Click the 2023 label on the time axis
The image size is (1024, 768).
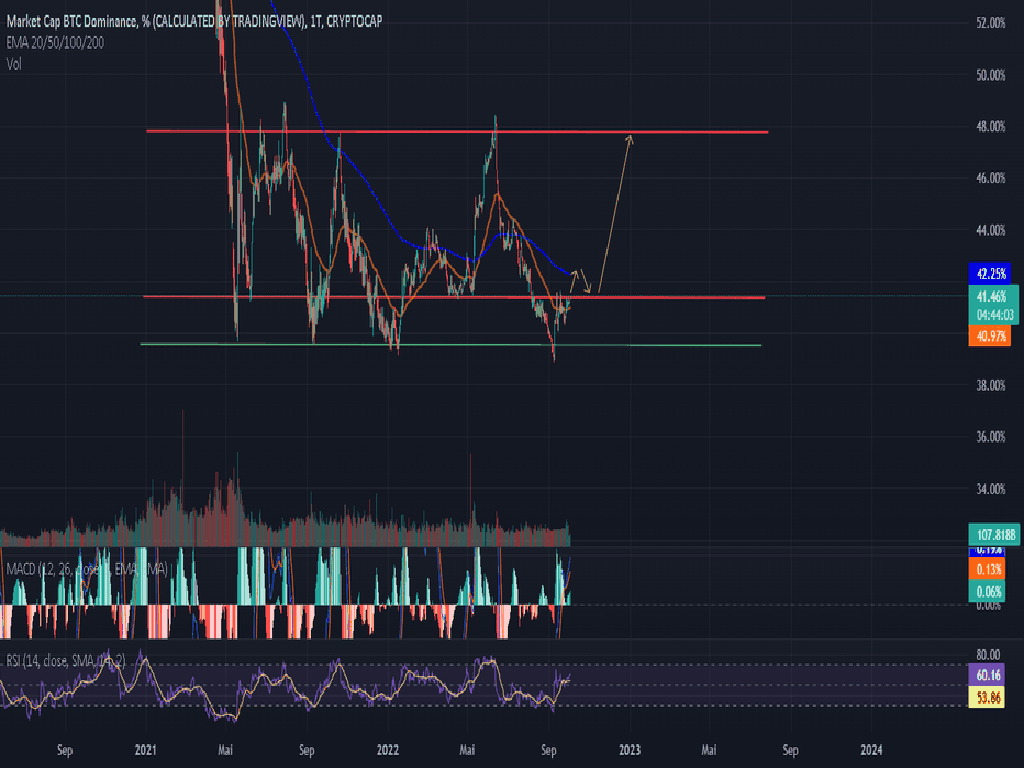point(629,748)
